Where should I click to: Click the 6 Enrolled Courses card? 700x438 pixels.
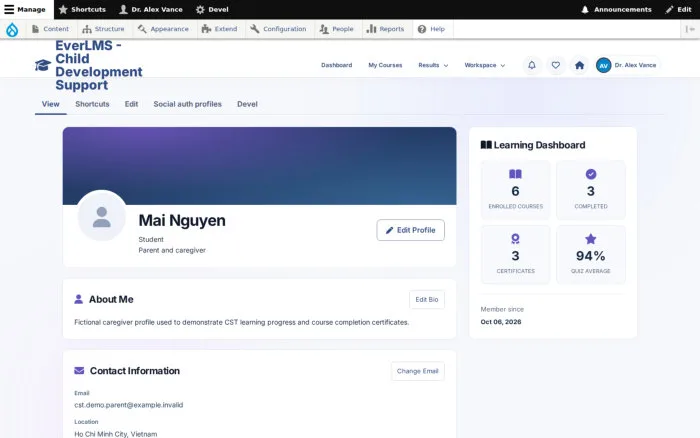(x=515, y=190)
